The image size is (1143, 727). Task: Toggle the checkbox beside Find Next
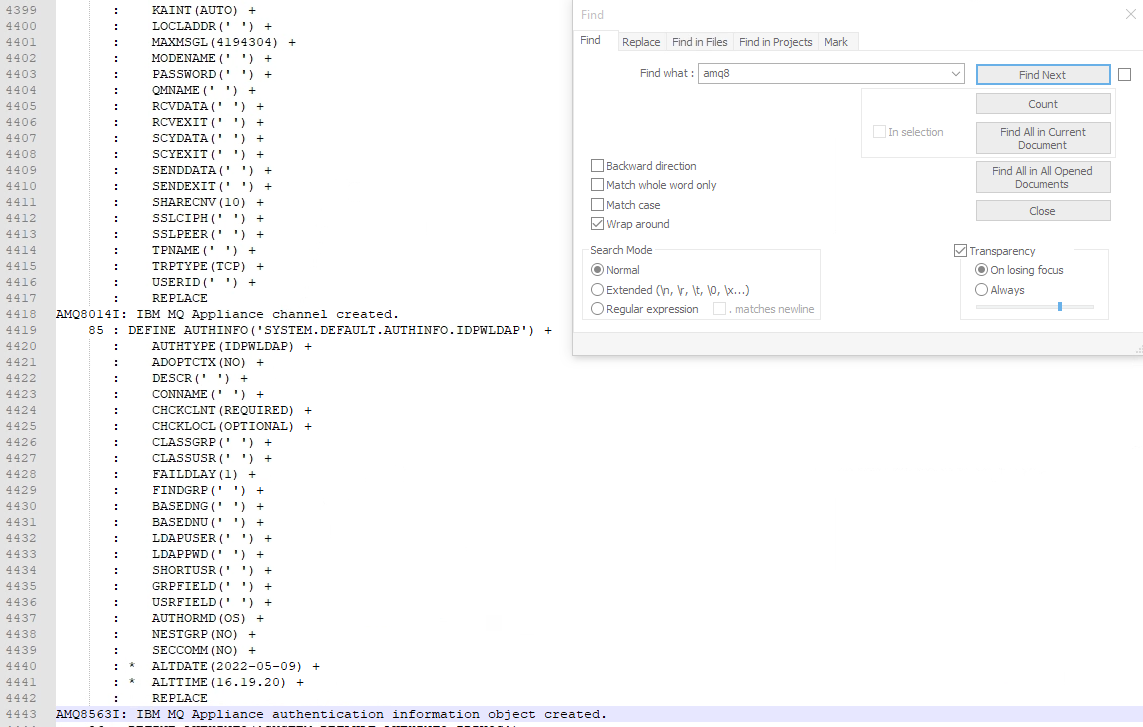pos(1125,74)
